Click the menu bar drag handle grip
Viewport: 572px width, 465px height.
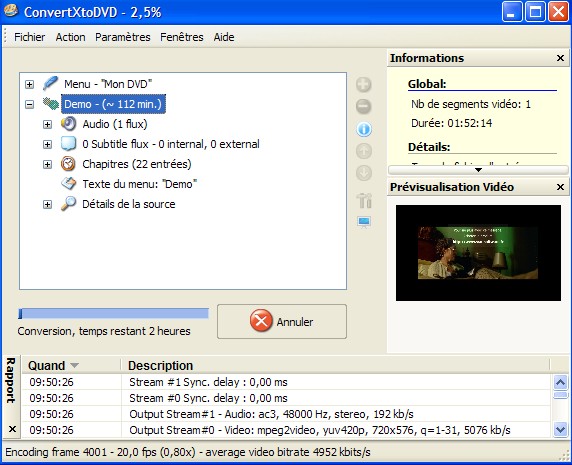click(x=5, y=37)
